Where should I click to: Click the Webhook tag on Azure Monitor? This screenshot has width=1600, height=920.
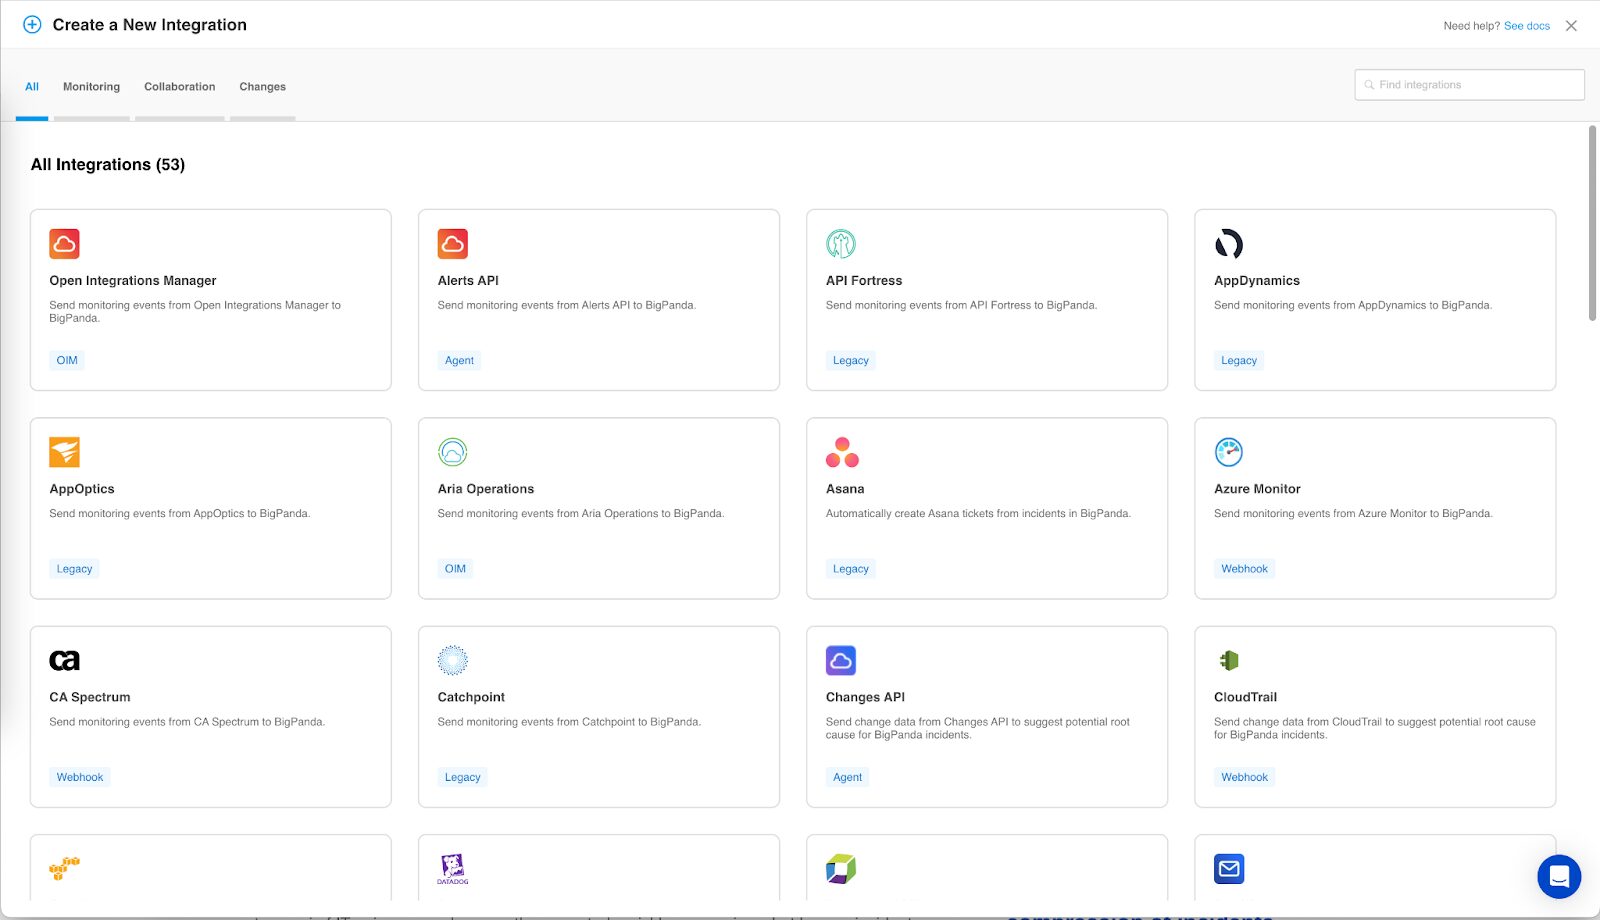(x=1244, y=569)
